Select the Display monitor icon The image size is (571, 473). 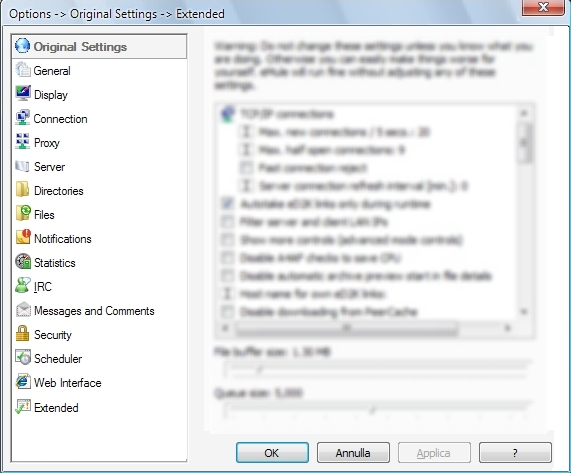(x=23, y=94)
